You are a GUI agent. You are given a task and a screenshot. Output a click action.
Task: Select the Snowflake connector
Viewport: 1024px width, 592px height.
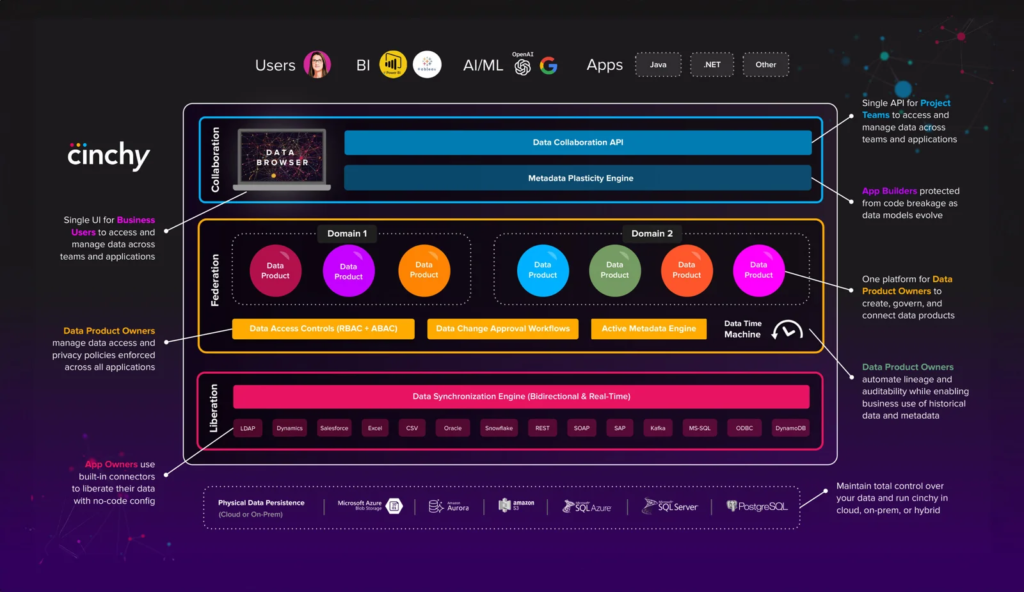coord(499,429)
